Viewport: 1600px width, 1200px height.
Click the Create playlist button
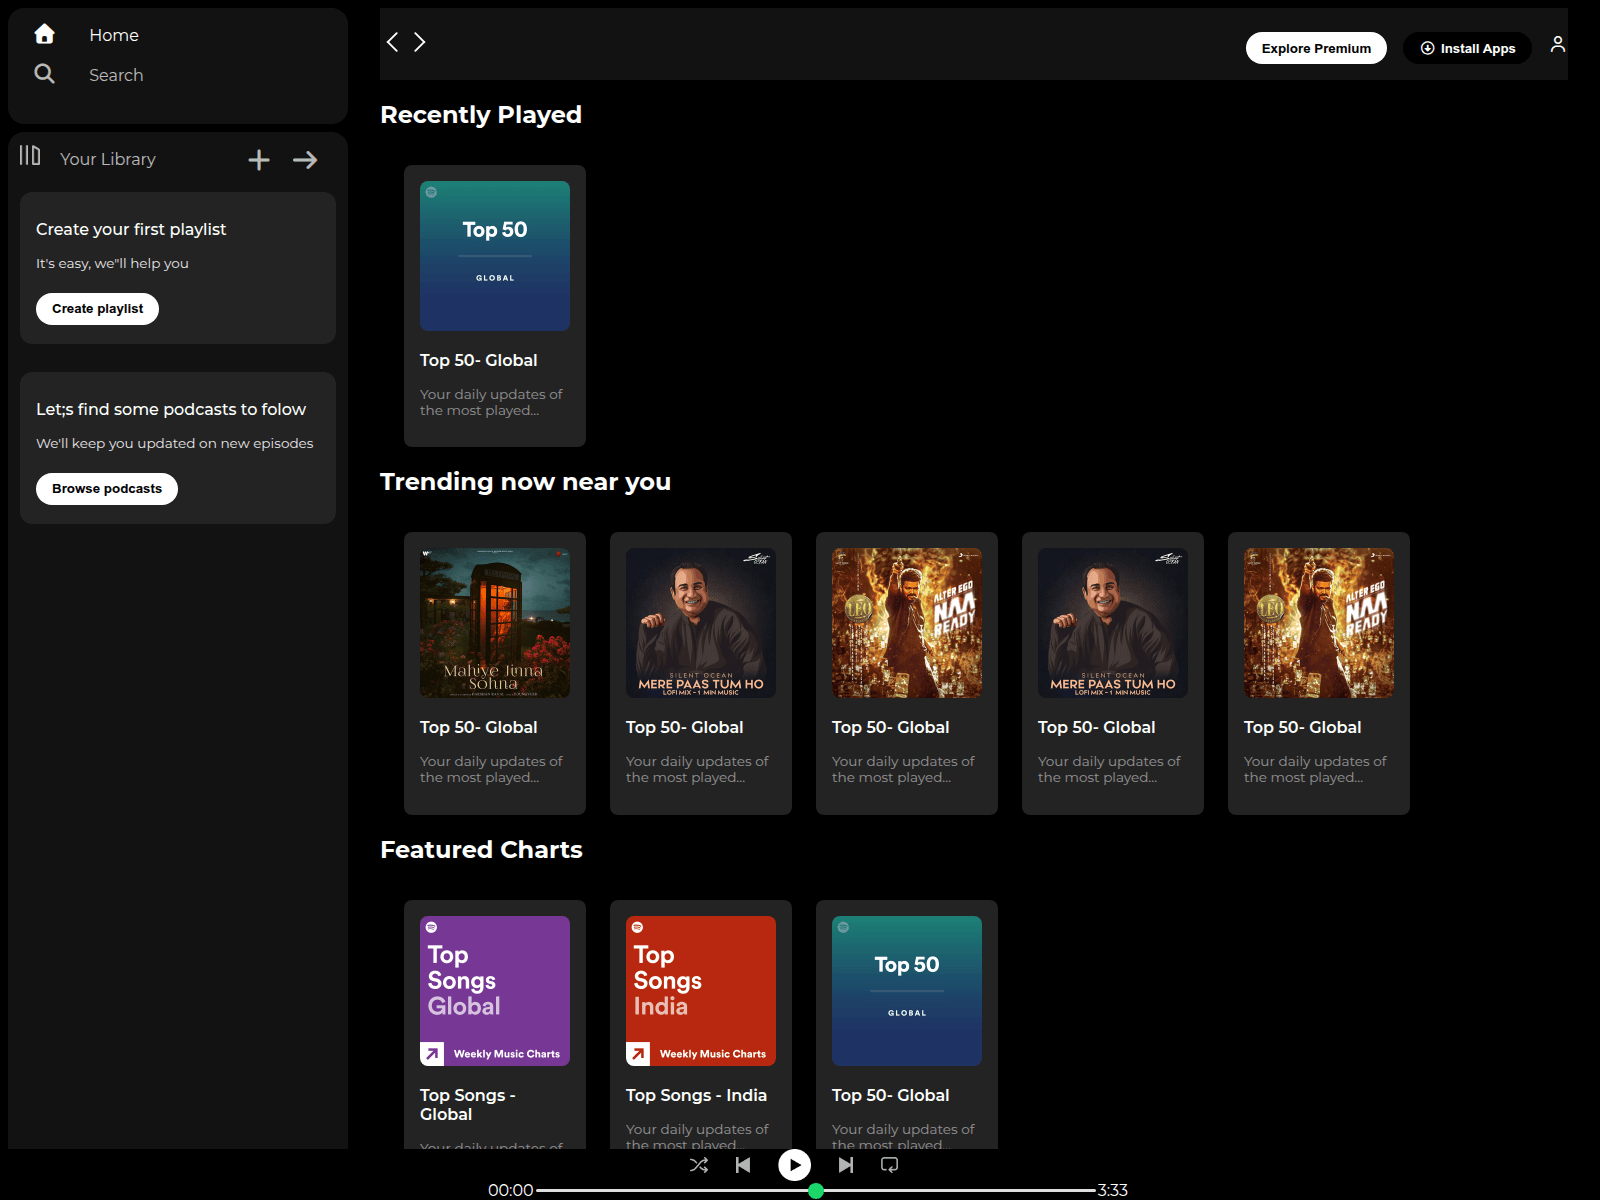97,309
